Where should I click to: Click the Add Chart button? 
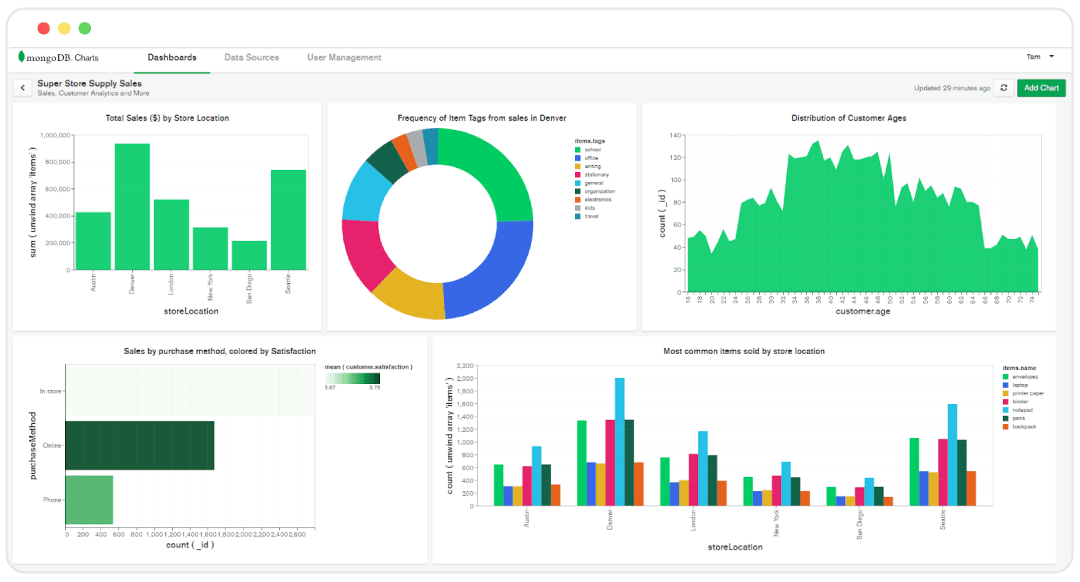1041,87
